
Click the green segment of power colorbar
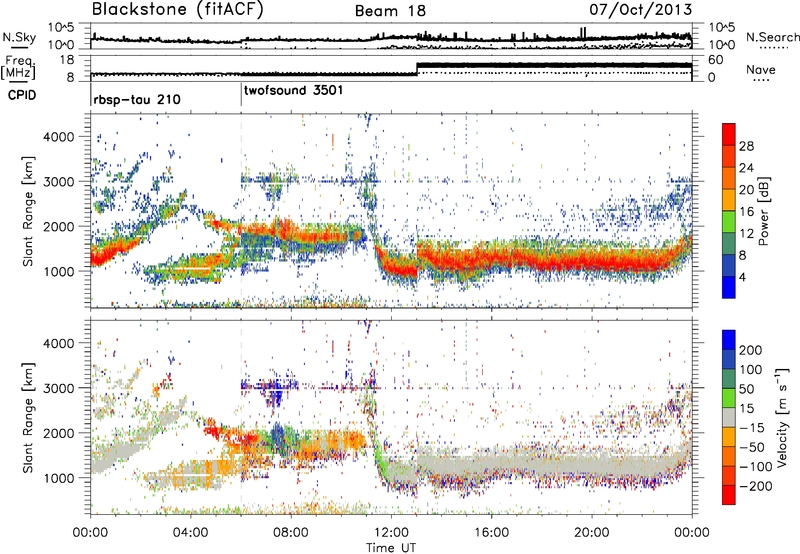pyautogui.click(x=729, y=220)
